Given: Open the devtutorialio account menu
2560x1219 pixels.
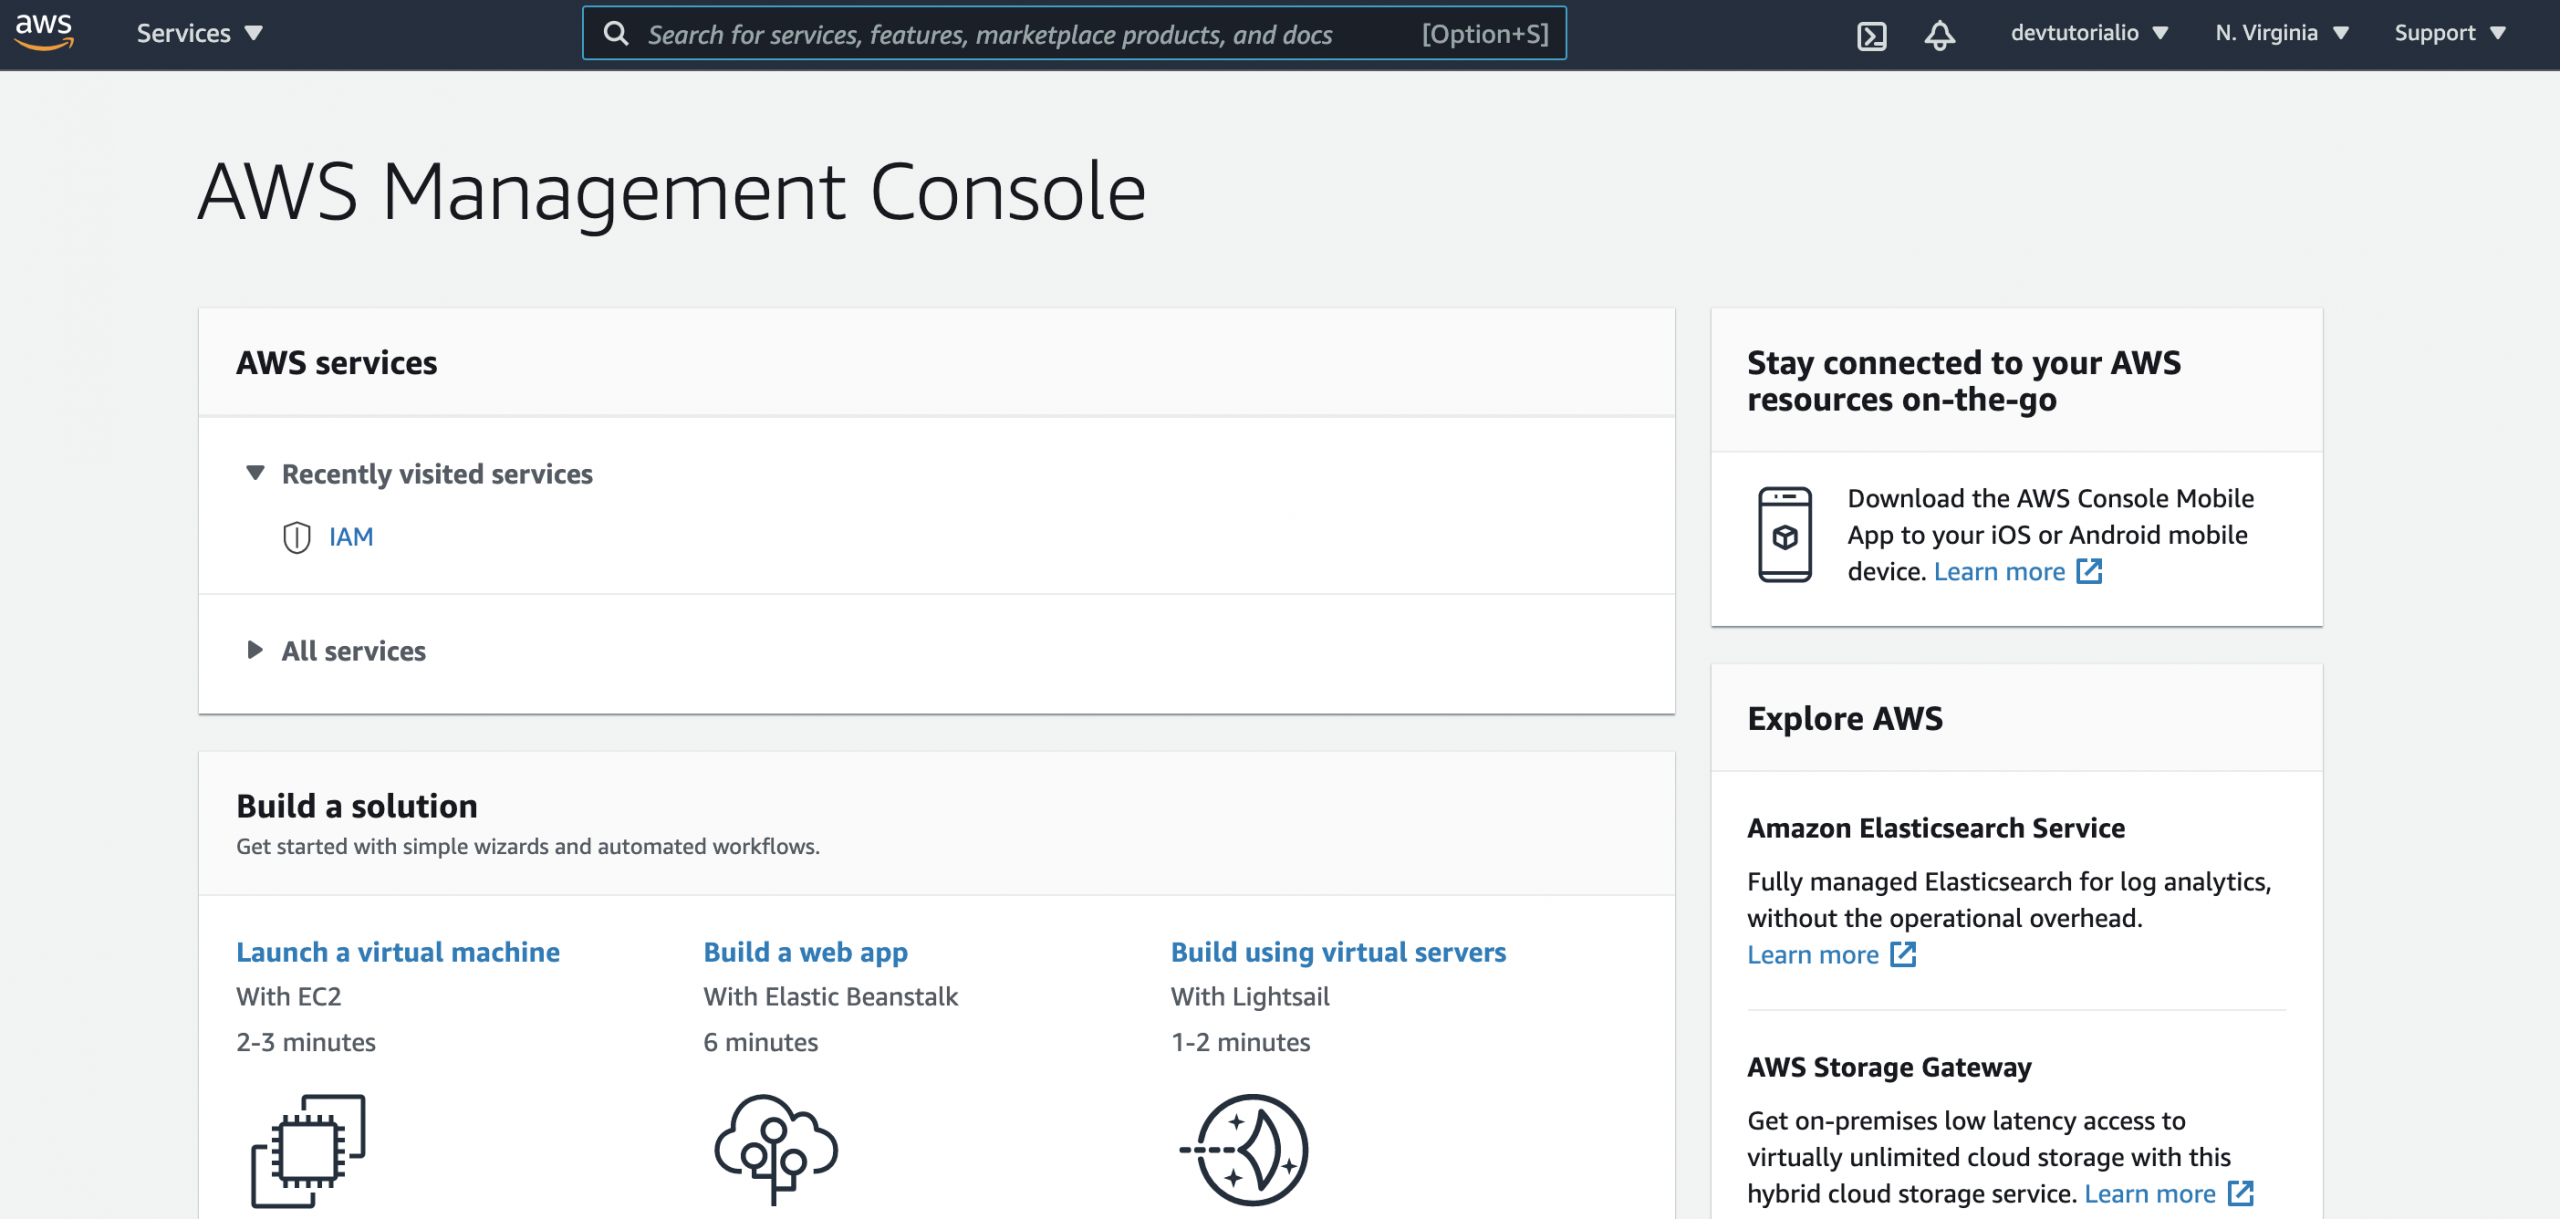Looking at the screenshot, I should point(2089,33).
